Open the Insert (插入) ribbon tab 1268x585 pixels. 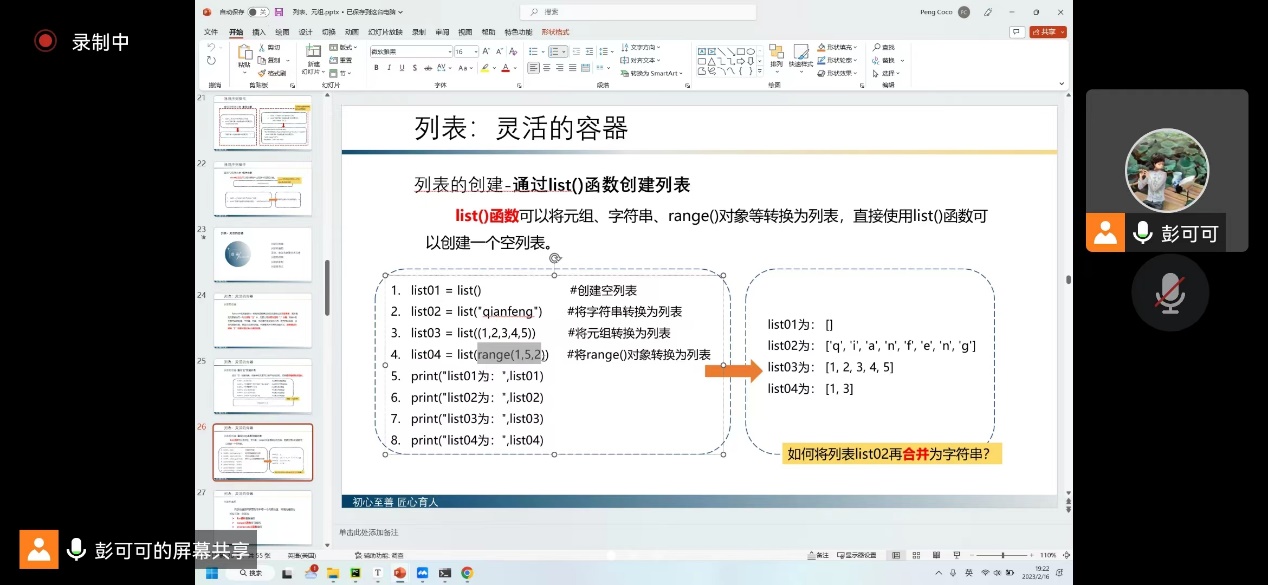[259, 32]
